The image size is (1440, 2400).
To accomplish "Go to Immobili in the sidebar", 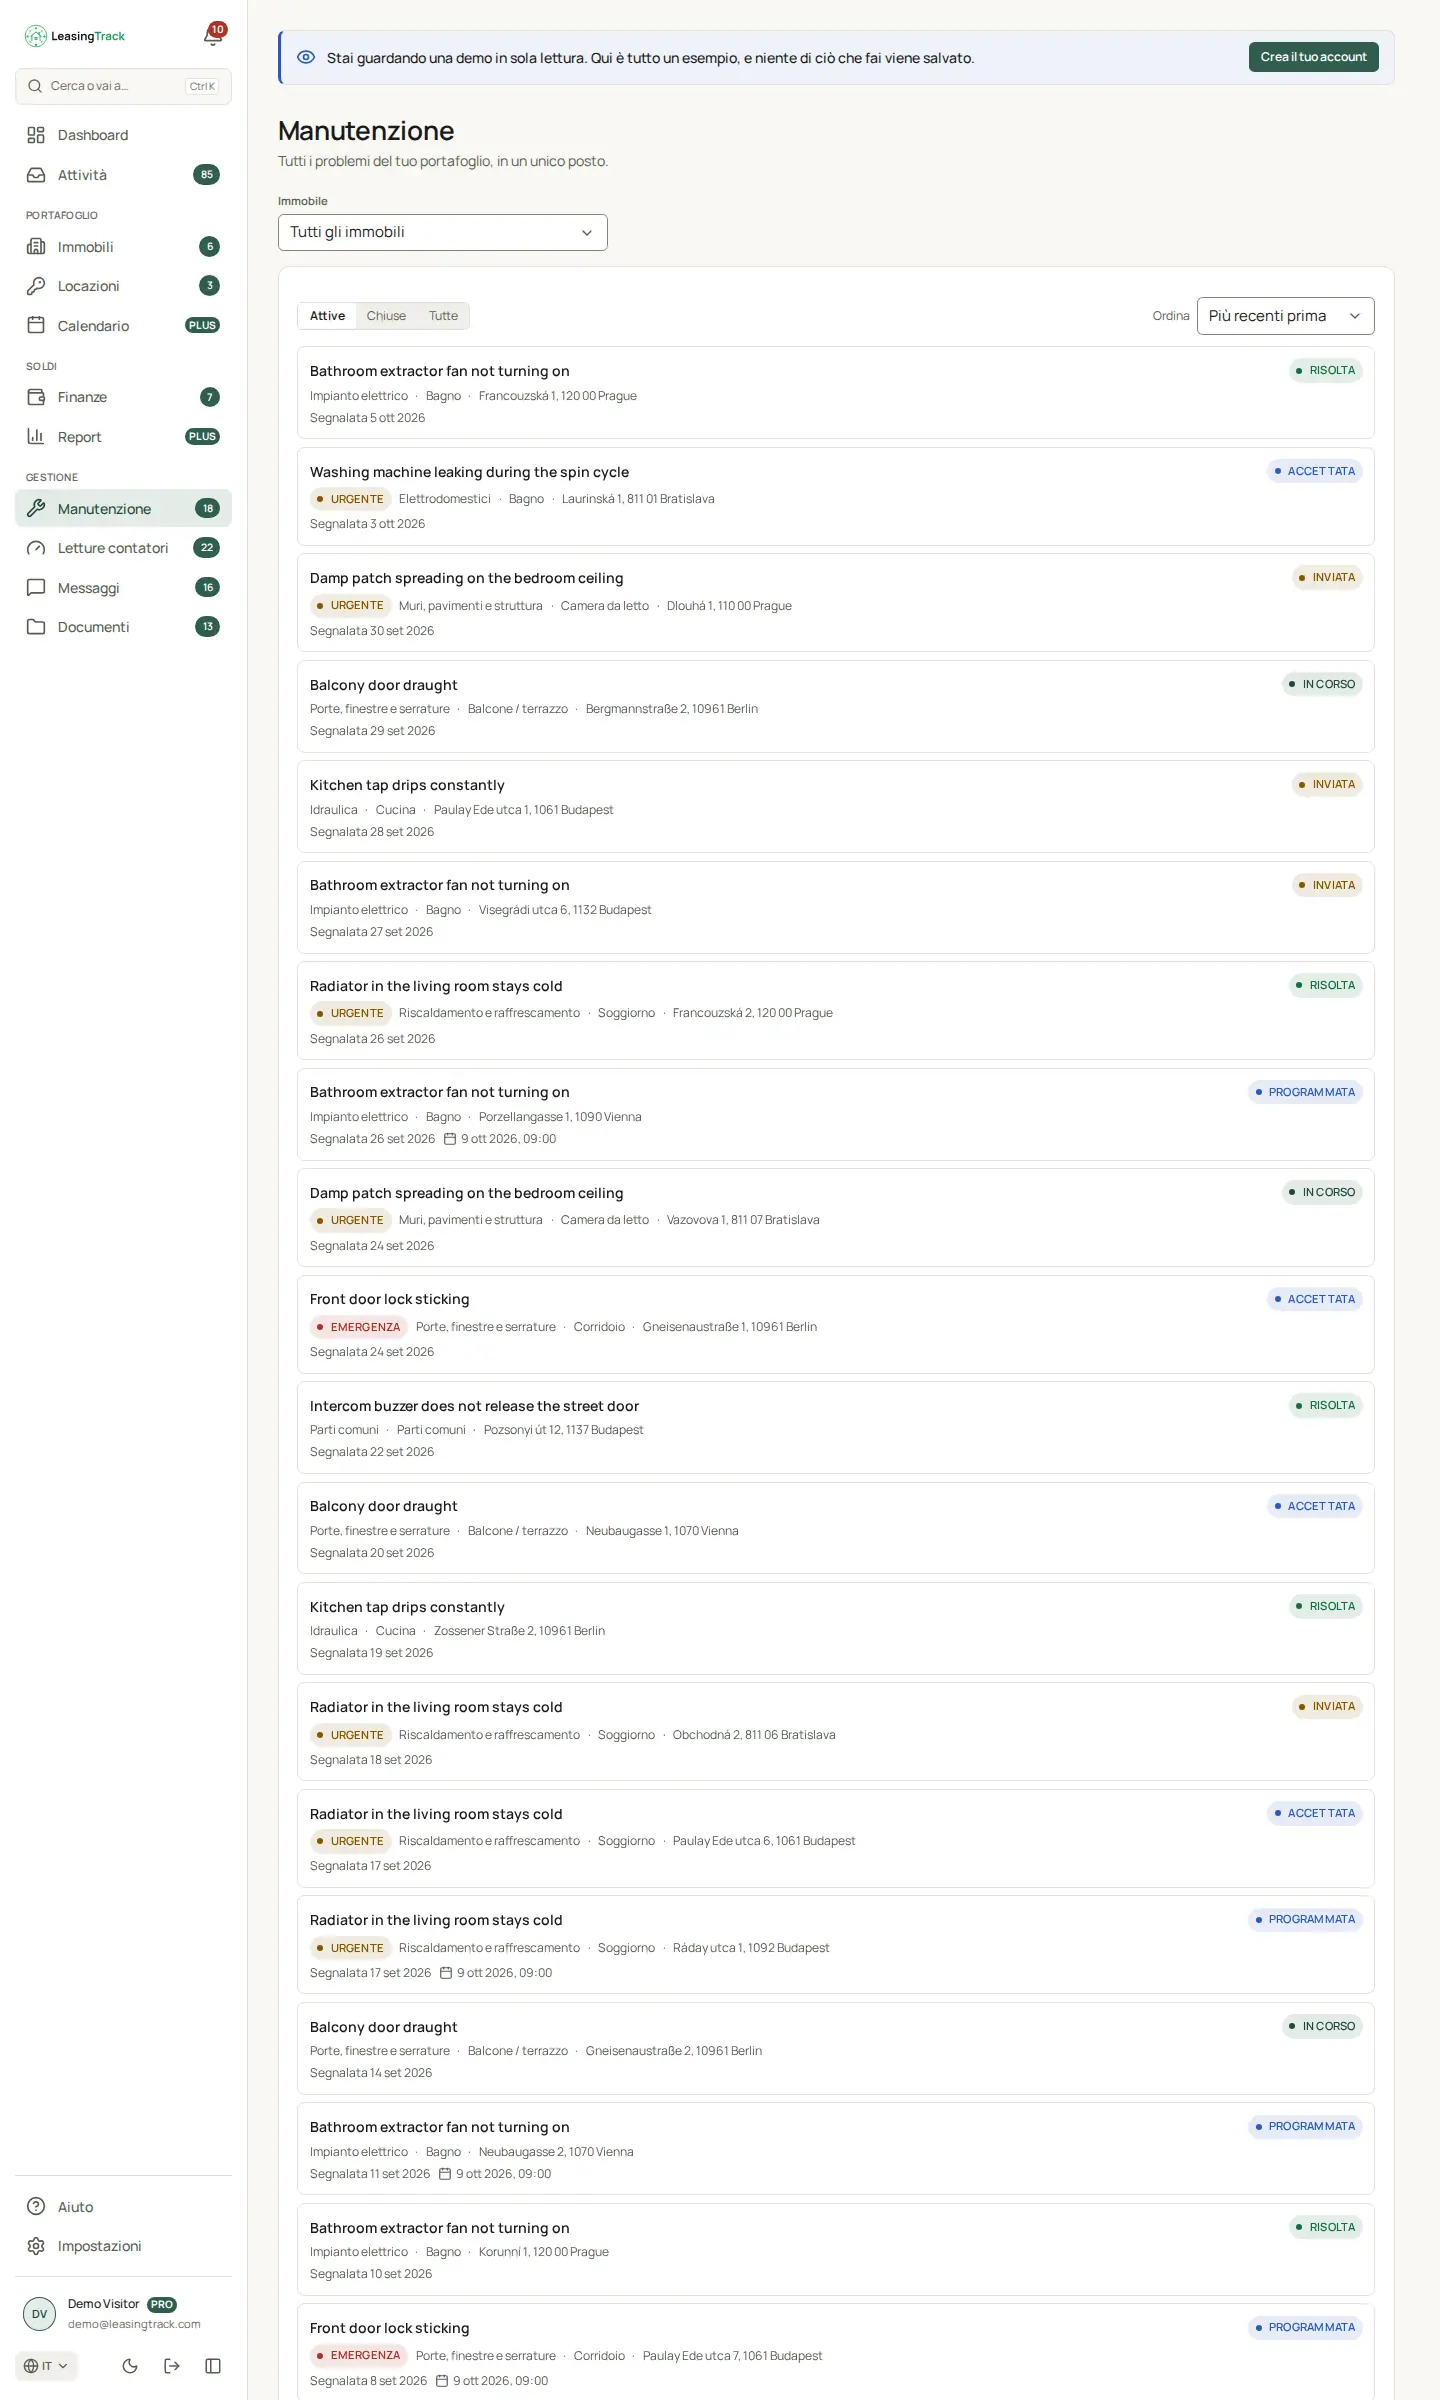I will [123, 247].
